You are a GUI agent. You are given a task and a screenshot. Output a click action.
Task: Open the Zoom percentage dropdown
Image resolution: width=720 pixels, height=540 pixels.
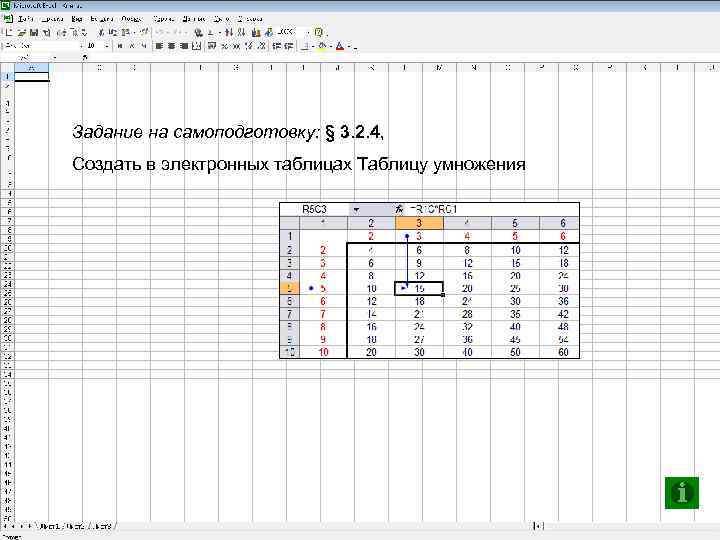tap(309, 33)
